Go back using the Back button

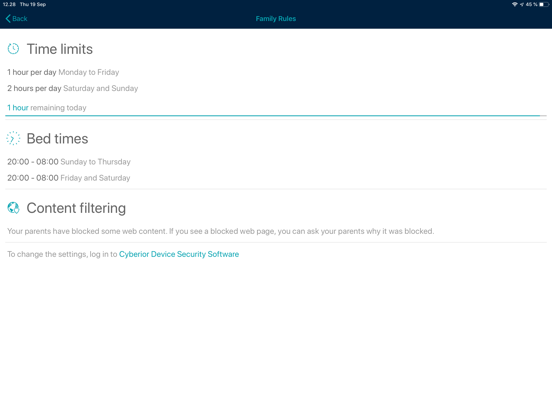17,19
